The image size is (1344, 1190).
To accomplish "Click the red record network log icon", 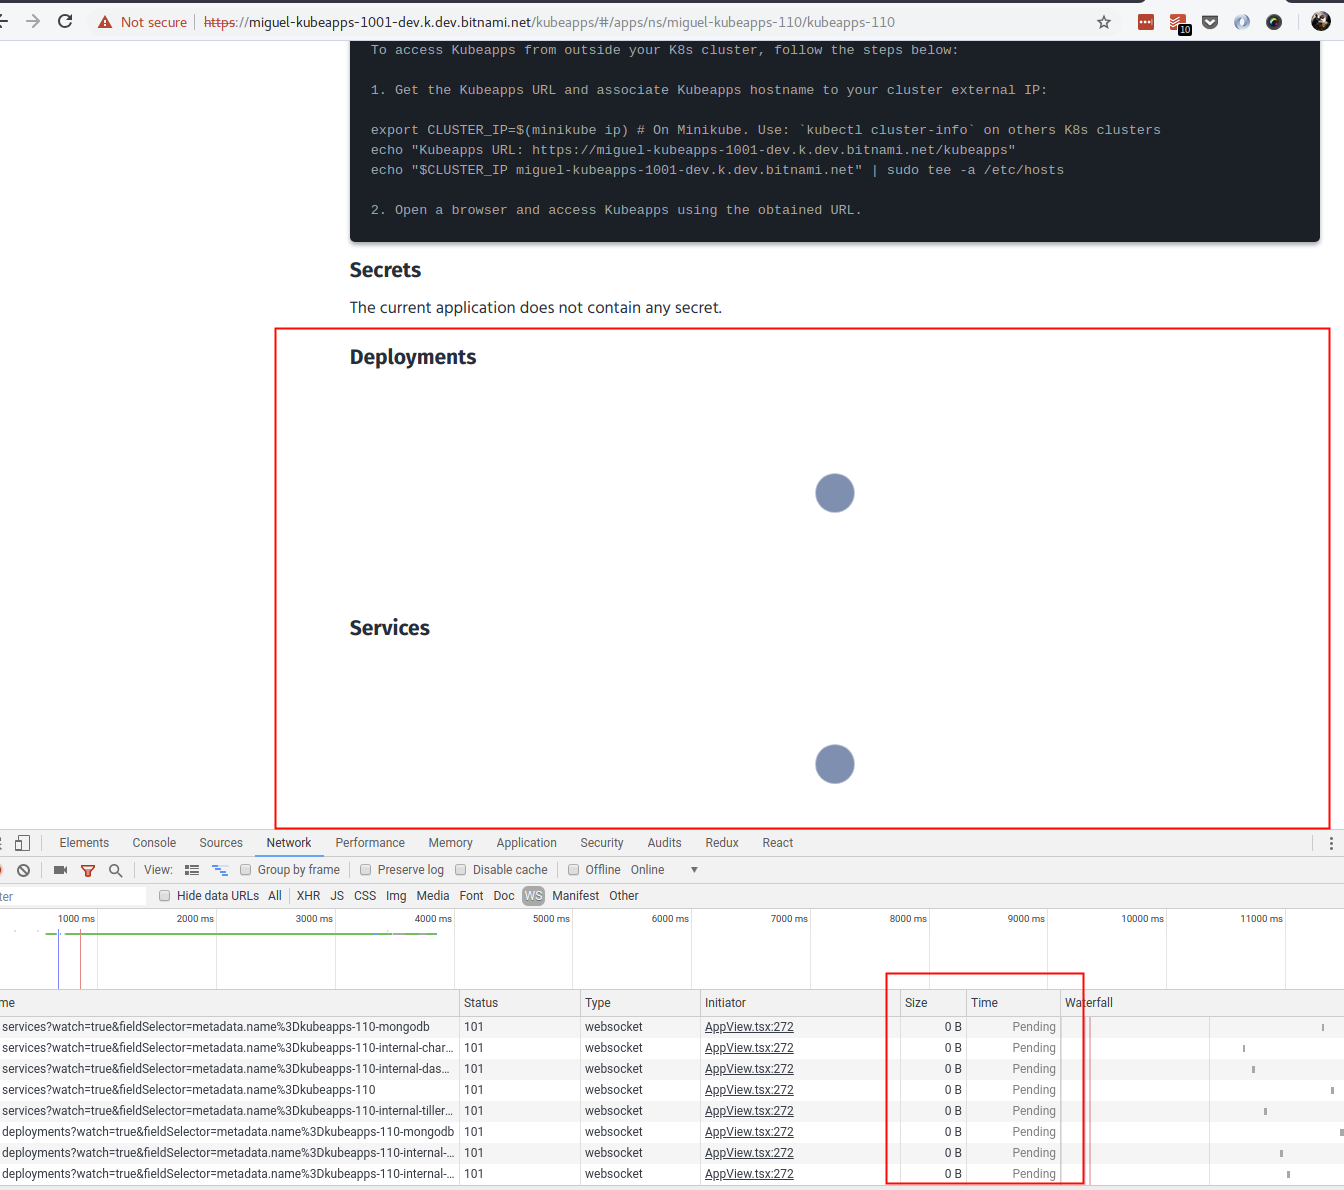I will tap(2, 869).
